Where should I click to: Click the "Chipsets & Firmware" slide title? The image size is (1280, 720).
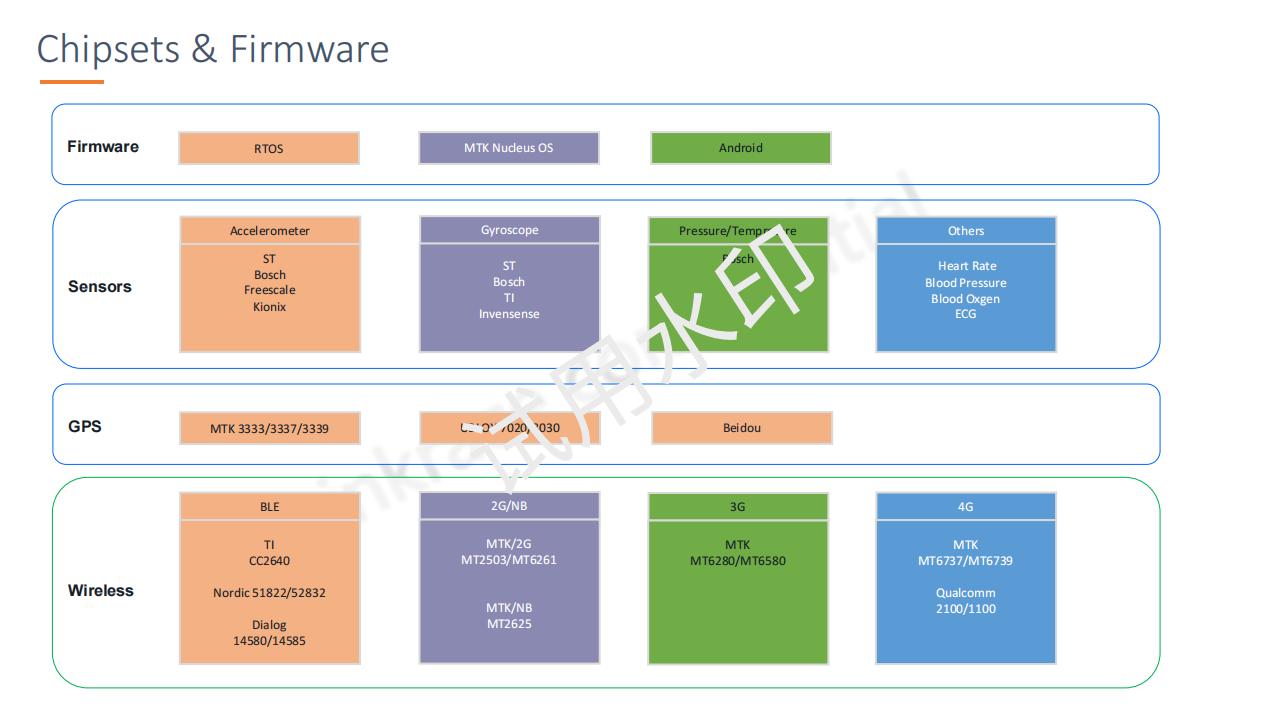click(x=213, y=49)
